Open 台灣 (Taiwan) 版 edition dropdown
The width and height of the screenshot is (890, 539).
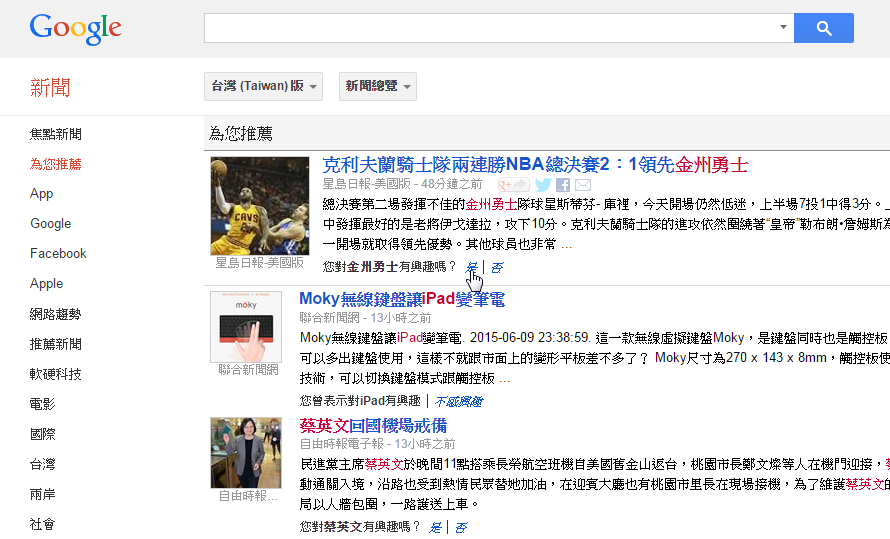(x=263, y=86)
